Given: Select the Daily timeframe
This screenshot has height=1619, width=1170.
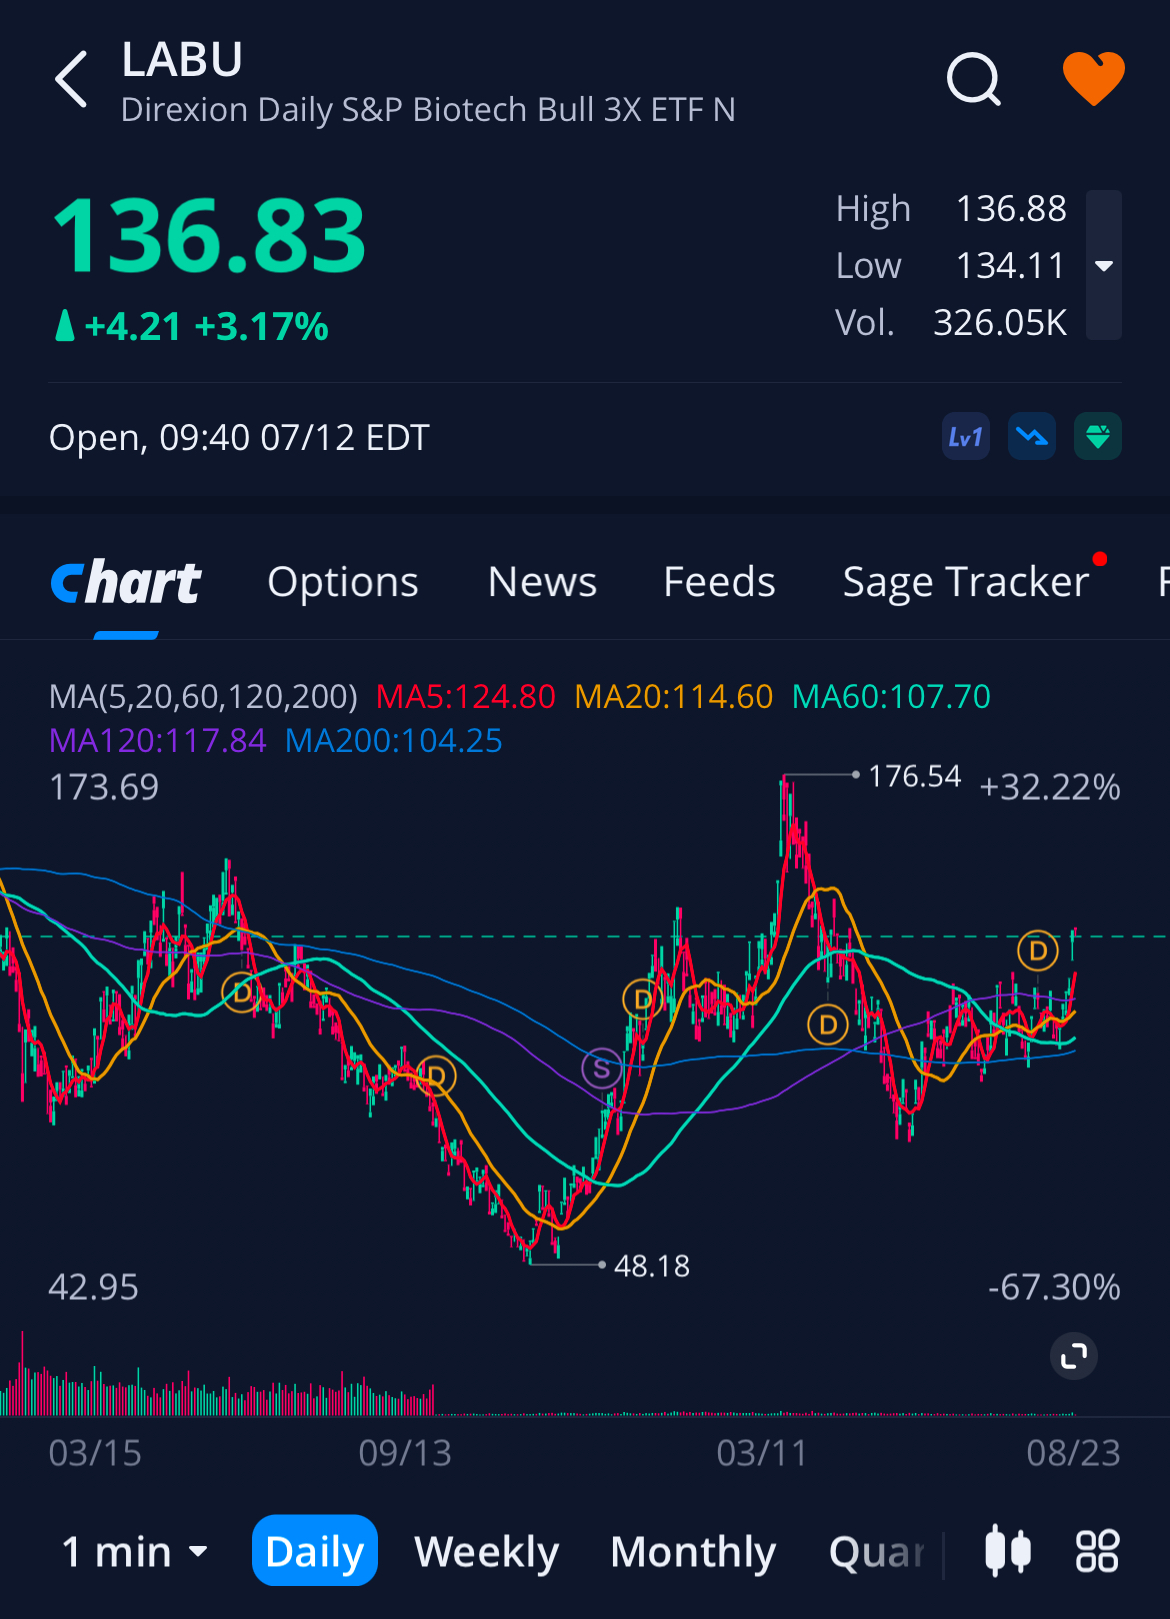Looking at the screenshot, I should click(315, 1551).
